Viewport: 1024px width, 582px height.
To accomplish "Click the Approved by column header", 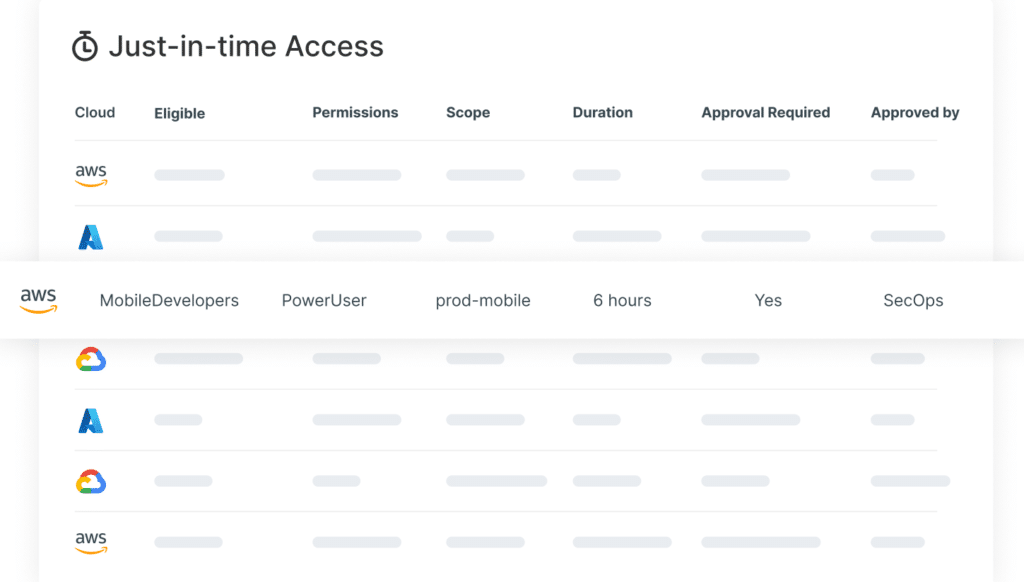I will tap(915, 112).
